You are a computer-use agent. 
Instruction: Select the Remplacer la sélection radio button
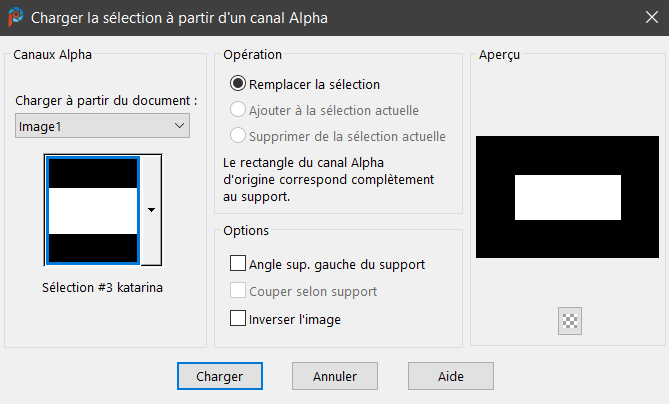(238, 85)
